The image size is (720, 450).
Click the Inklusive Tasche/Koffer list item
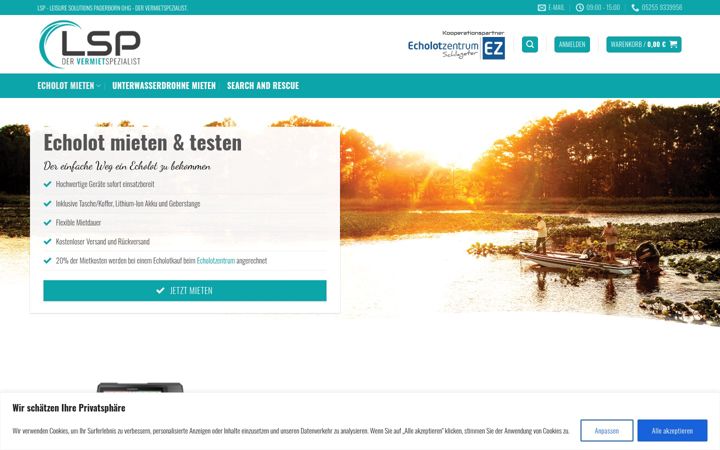point(128,203)
